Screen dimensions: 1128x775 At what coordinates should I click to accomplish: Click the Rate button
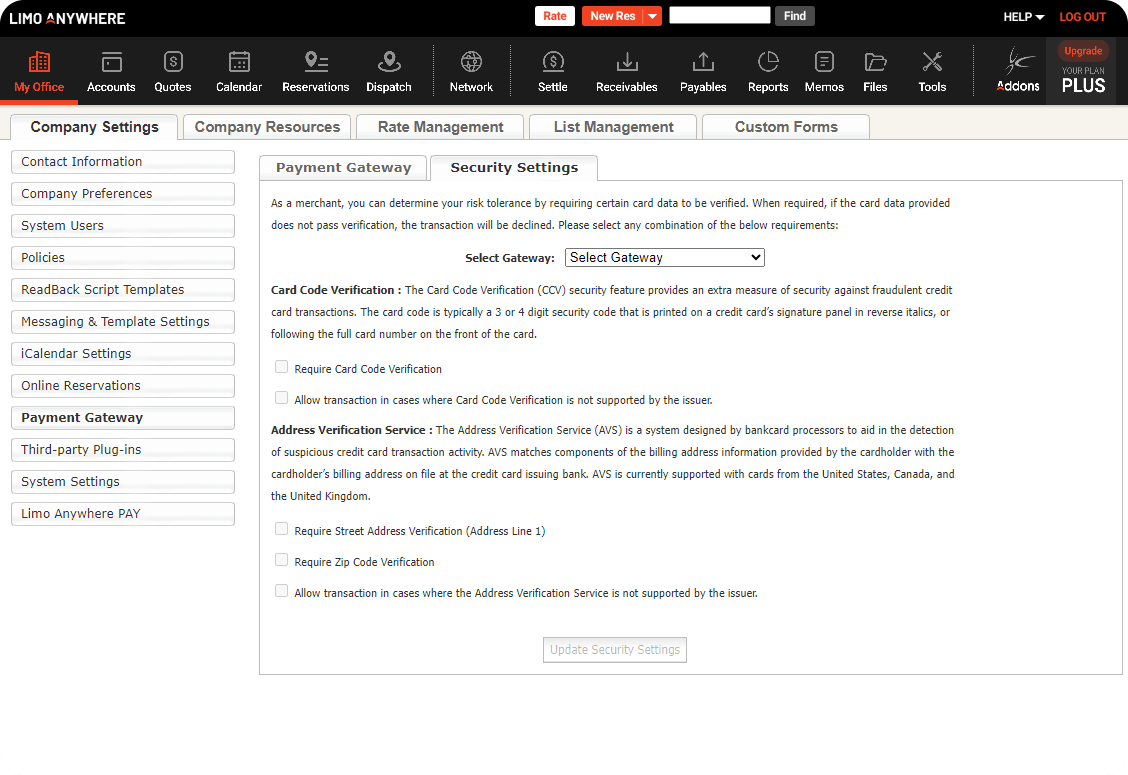[555, 16]
